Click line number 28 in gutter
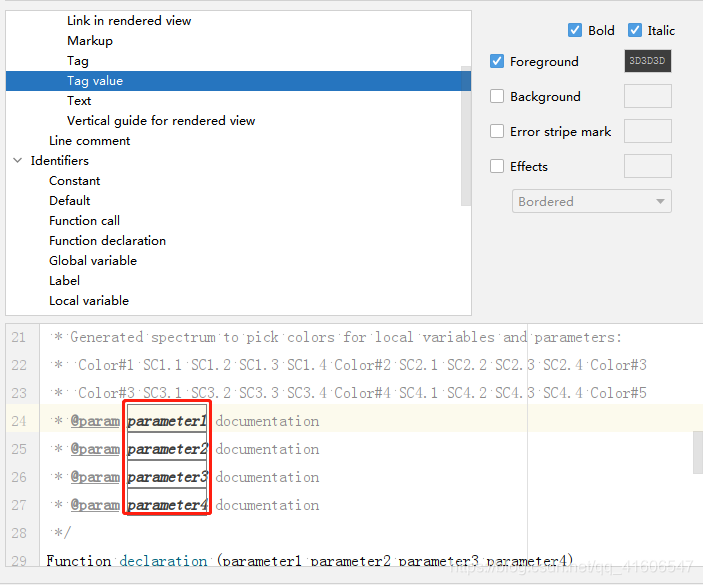Viewport: 703px width, 585px height. [x=19, y=533]
